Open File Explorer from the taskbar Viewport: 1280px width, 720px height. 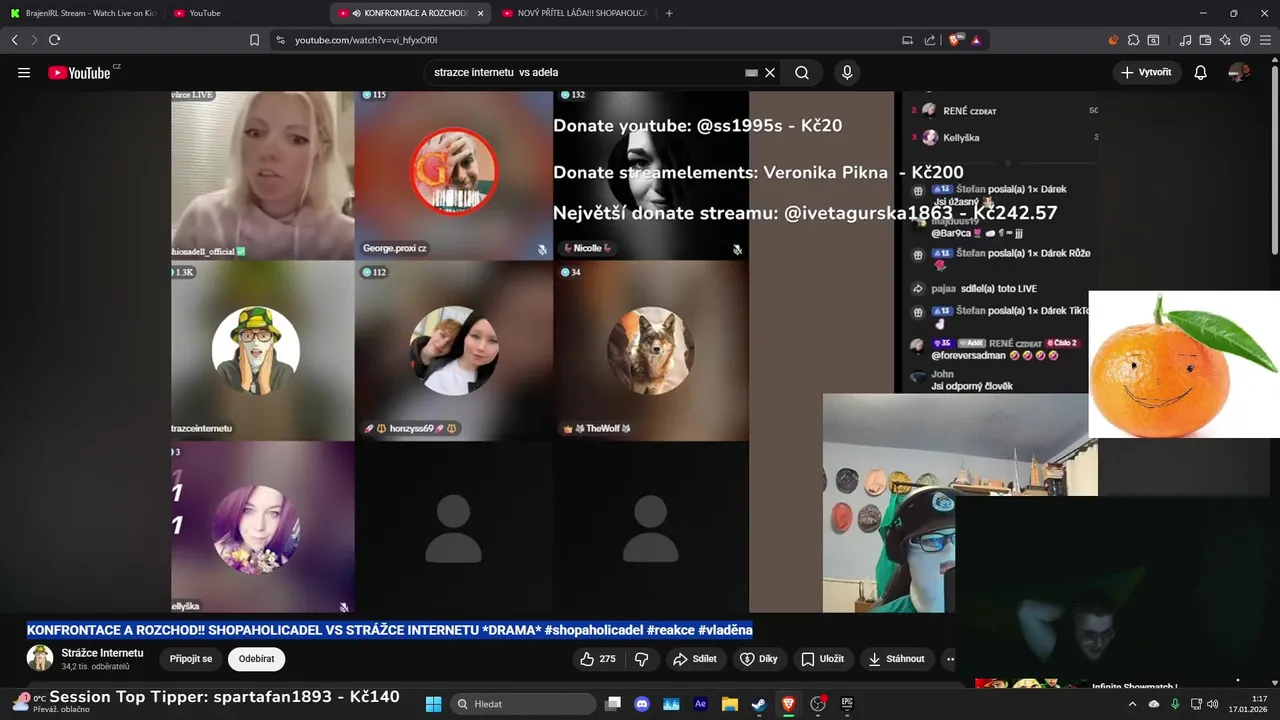pyautogui.click(x=730, y=704)
